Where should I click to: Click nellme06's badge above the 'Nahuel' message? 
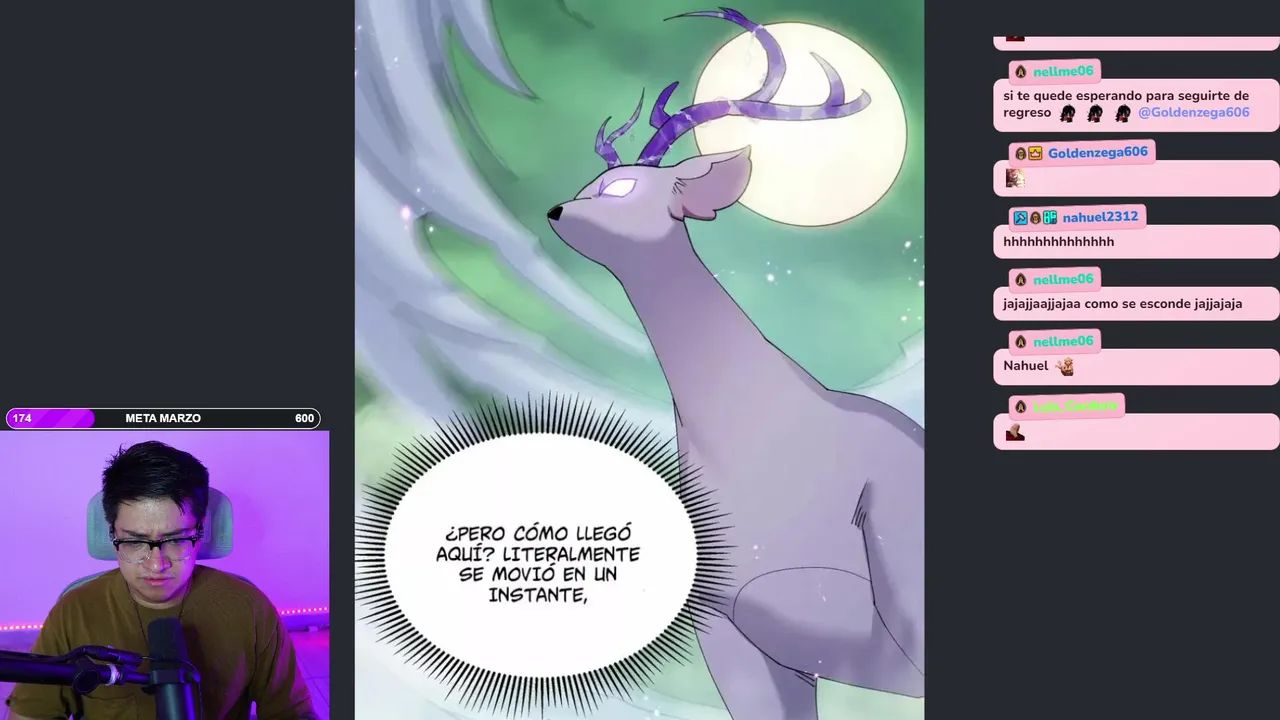[x=1020, y=342]
